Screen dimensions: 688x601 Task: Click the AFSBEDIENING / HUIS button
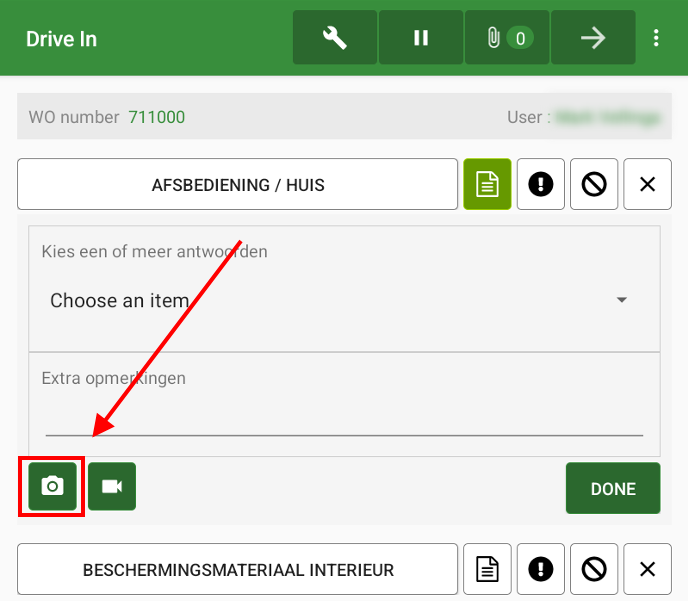click(x=238, y=185)
